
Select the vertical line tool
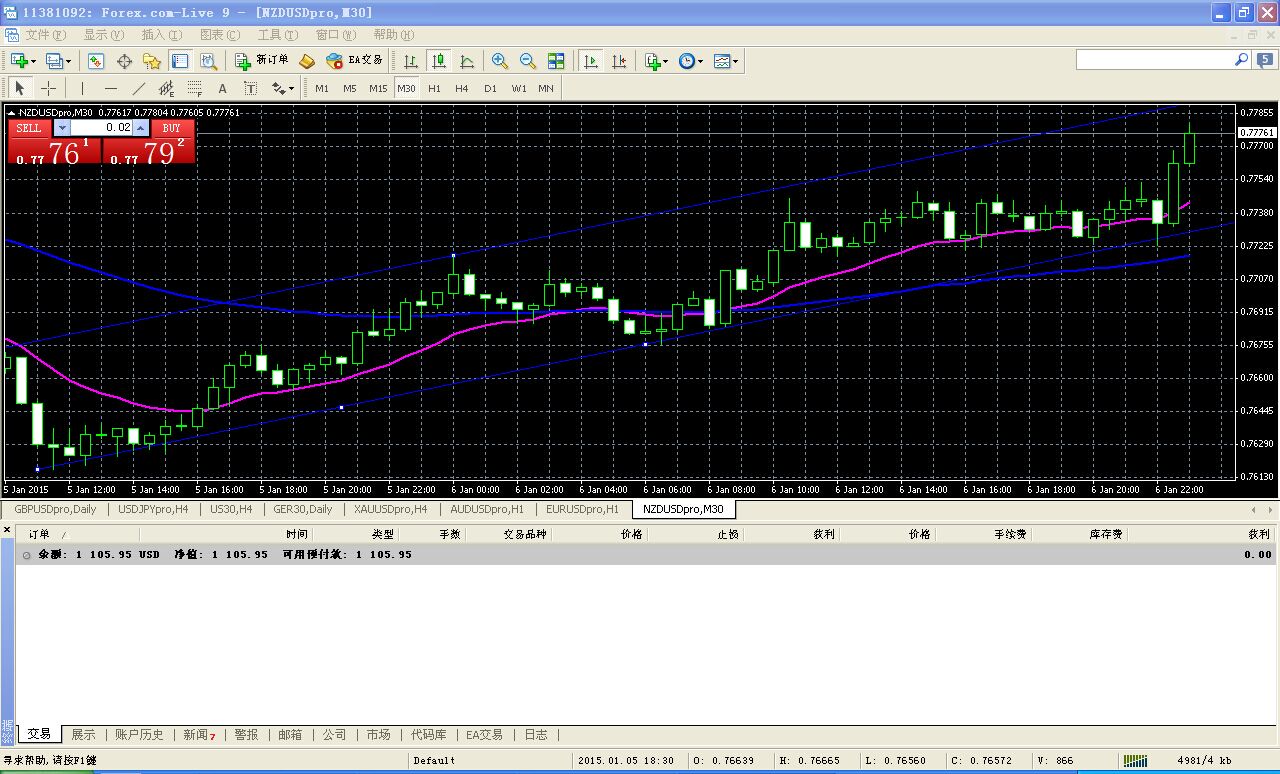pyautogui.click(x=83, y=88)
